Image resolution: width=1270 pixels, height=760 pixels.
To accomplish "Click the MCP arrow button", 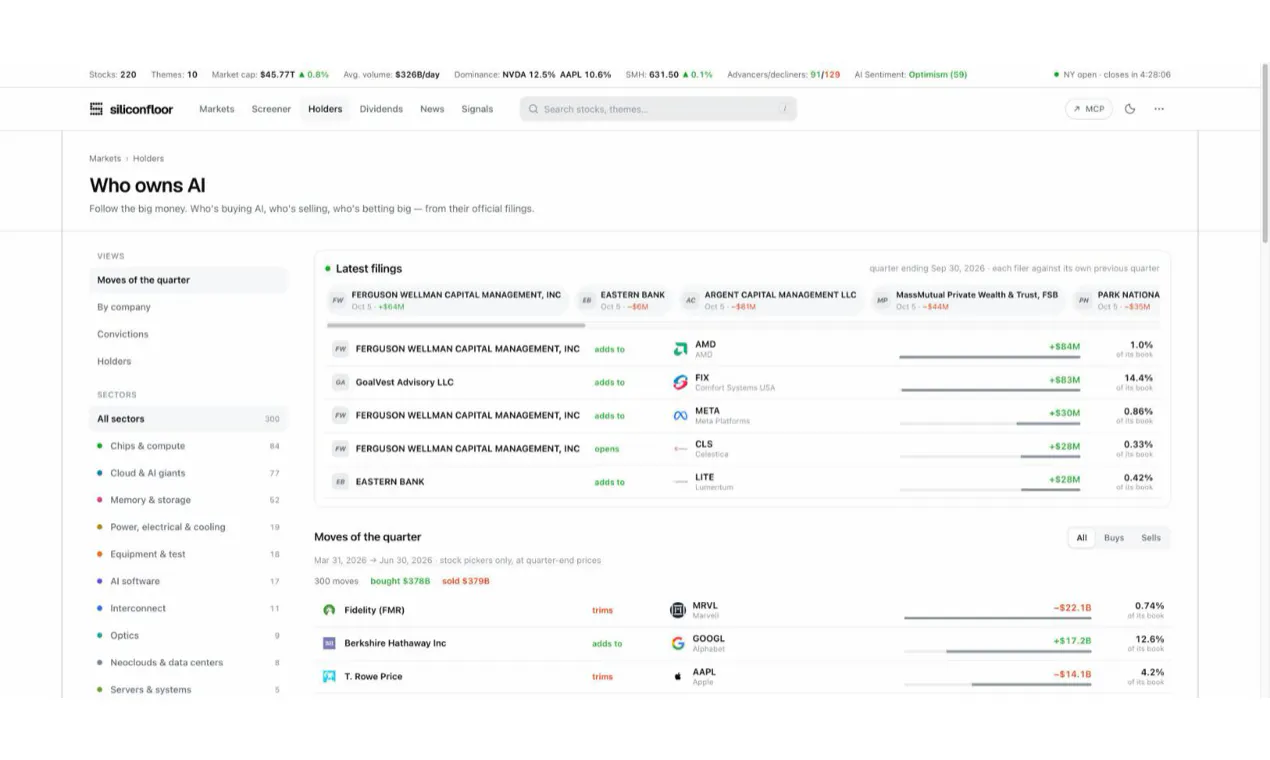I will pos(1088,109).
